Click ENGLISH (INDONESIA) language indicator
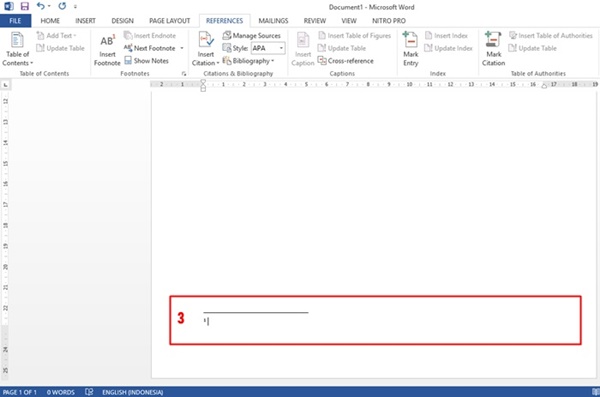Viewport: 600px width, 397px height. 132,392
